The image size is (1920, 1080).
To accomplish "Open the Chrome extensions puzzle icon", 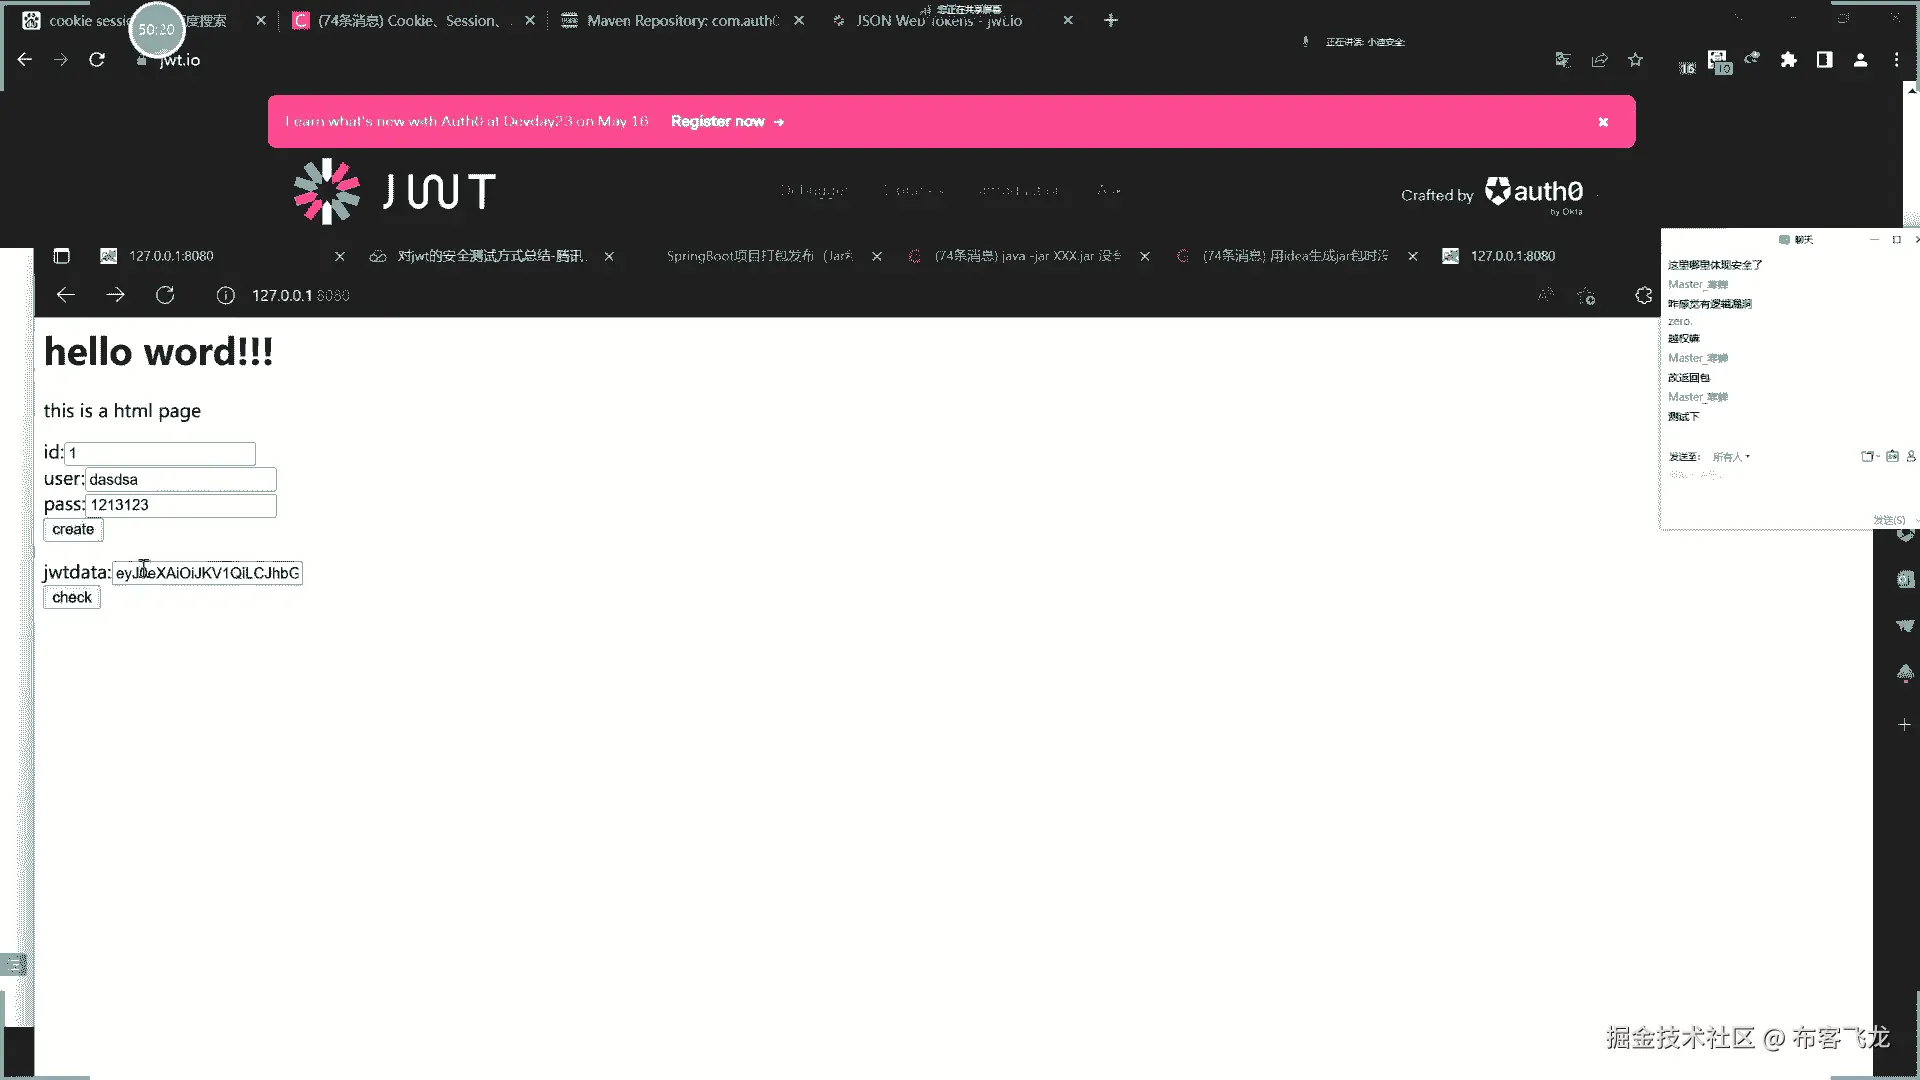I will point(1788,60).
